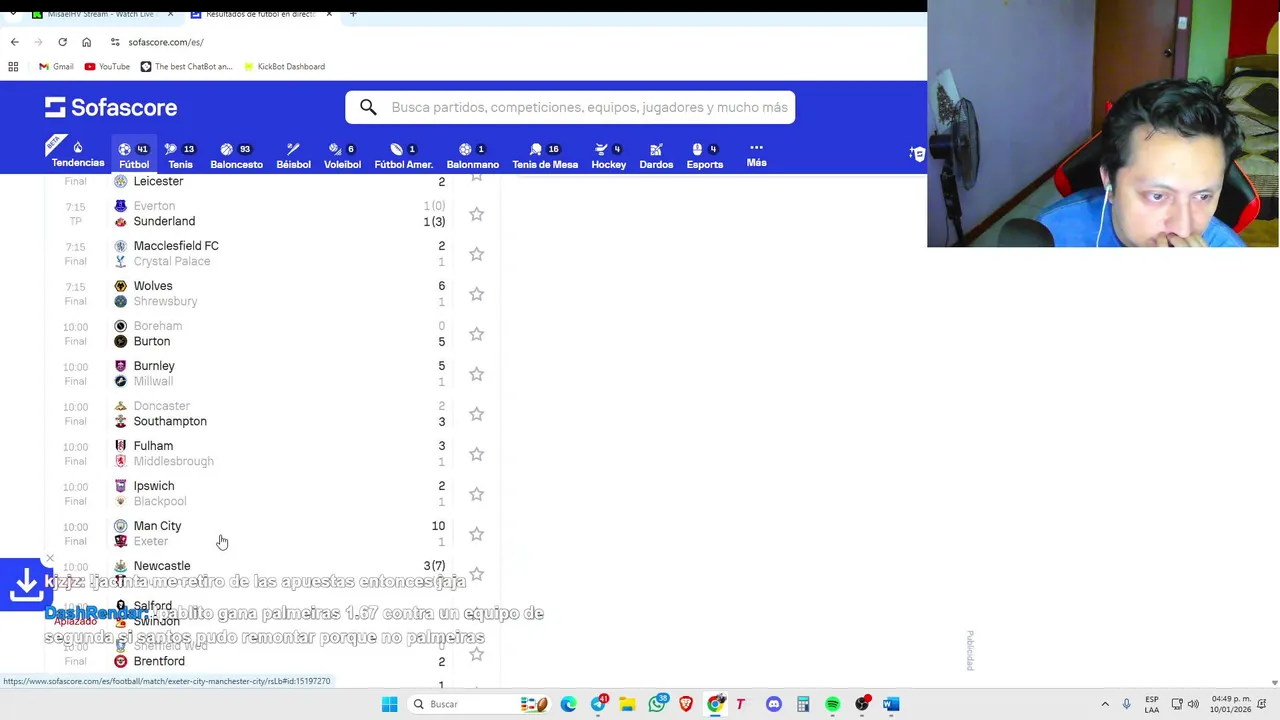The width and height of the screenshot is (1280, 720).
Task: Open The best ChatBot bookmark
Action: [186, 67]
